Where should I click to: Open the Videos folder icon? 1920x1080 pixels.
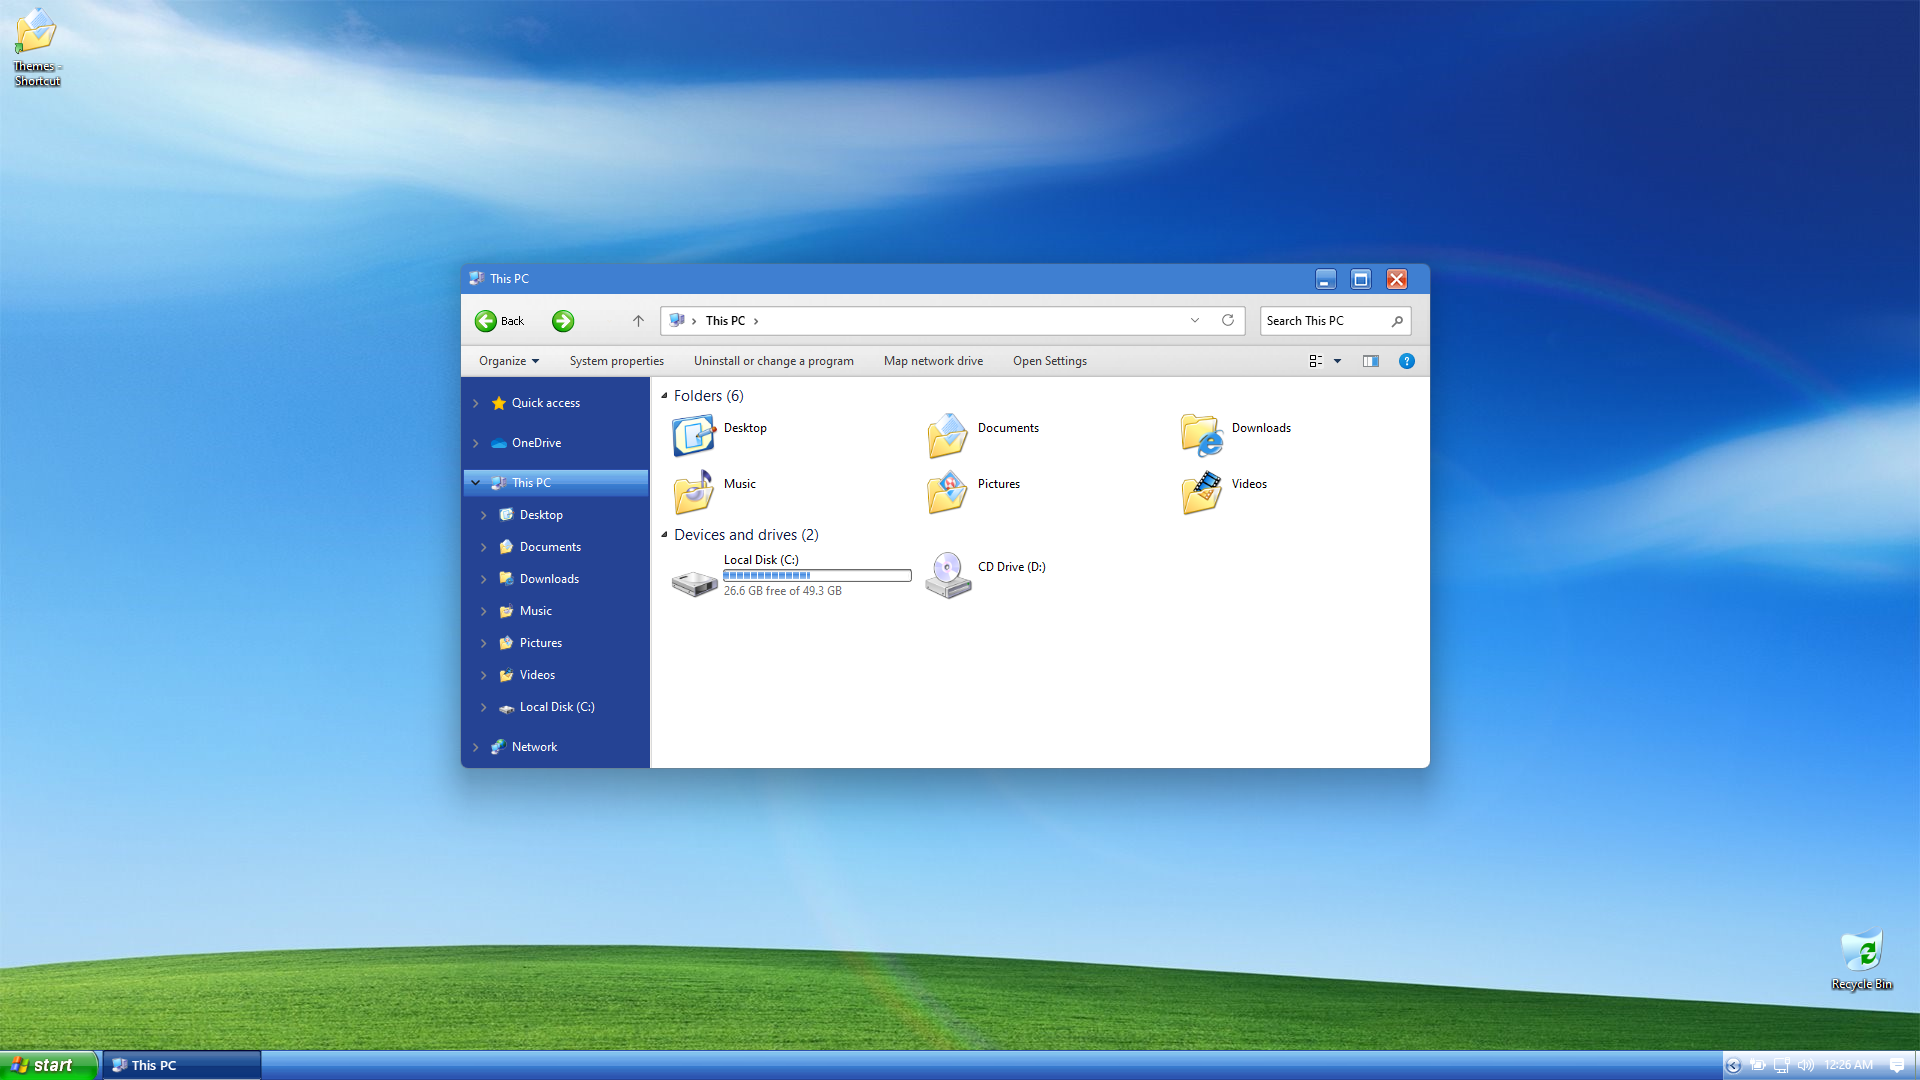point(1201,492)
